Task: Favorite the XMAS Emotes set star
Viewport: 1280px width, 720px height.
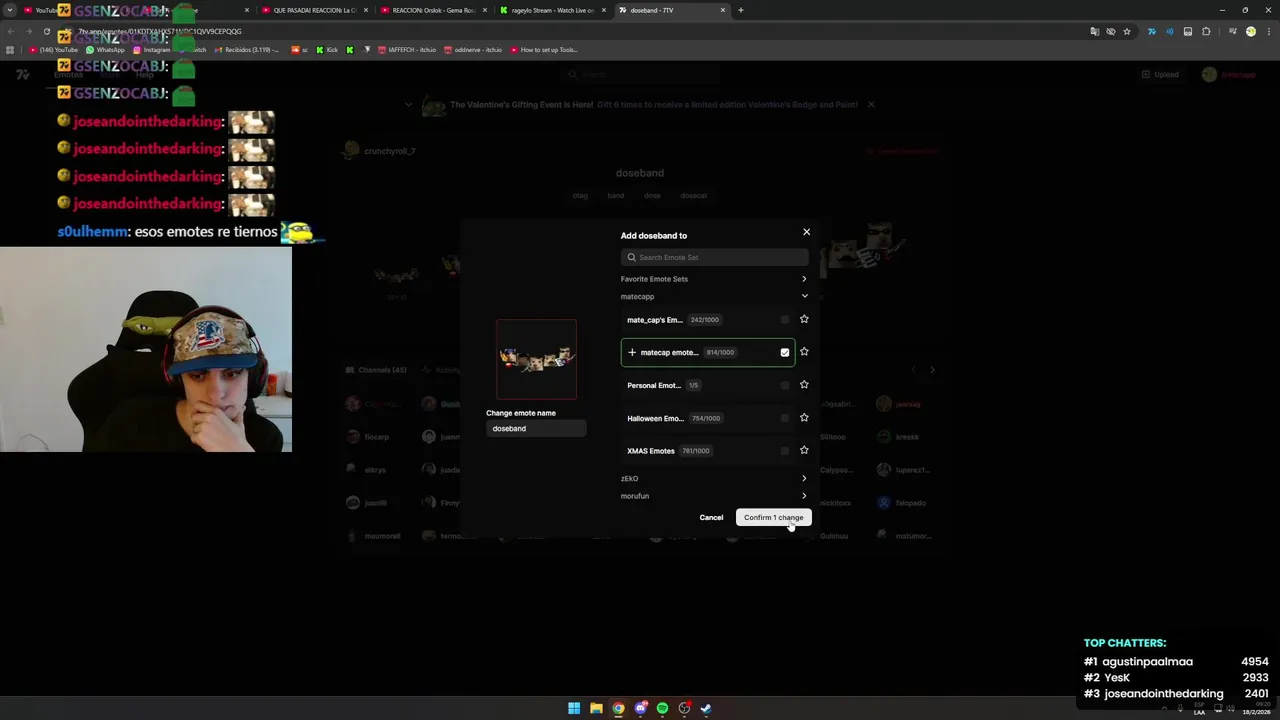Action: (x=804, y=450)
